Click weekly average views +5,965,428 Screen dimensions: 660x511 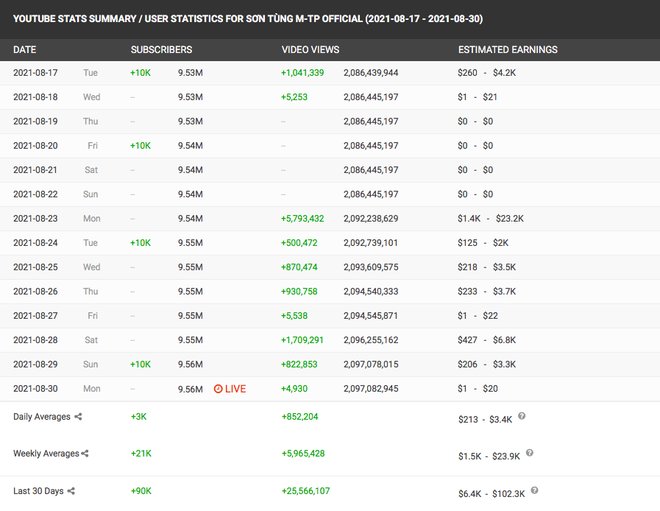(x=303, y=453)
